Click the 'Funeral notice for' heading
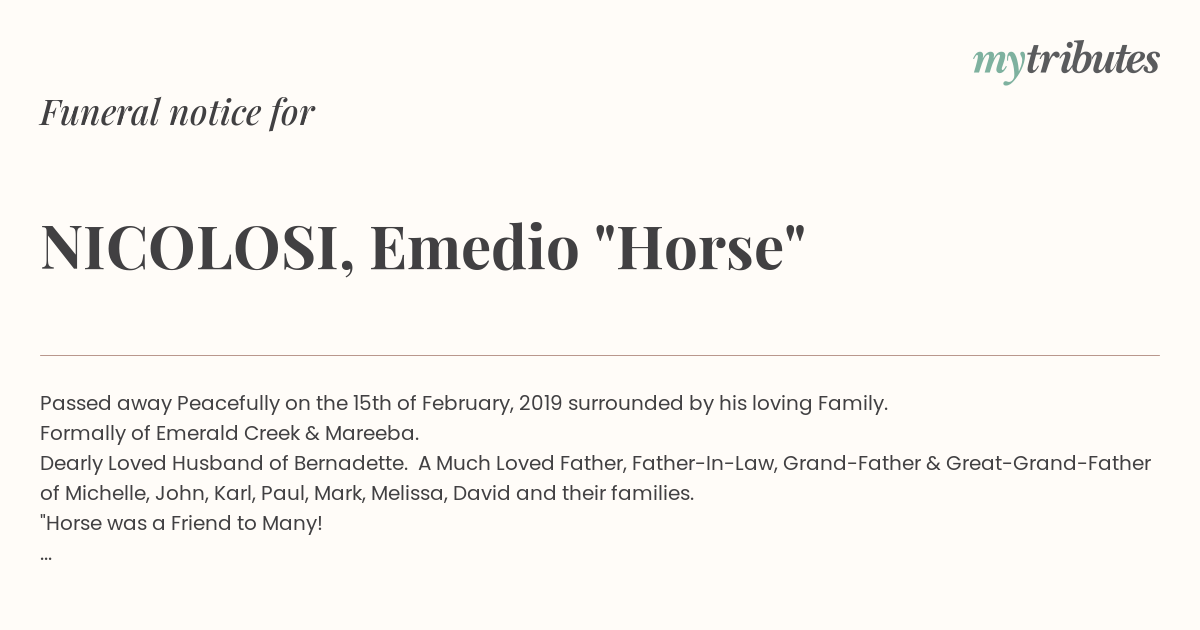Viewport: 1200px width, 630px height. click(x=178, y=113)
